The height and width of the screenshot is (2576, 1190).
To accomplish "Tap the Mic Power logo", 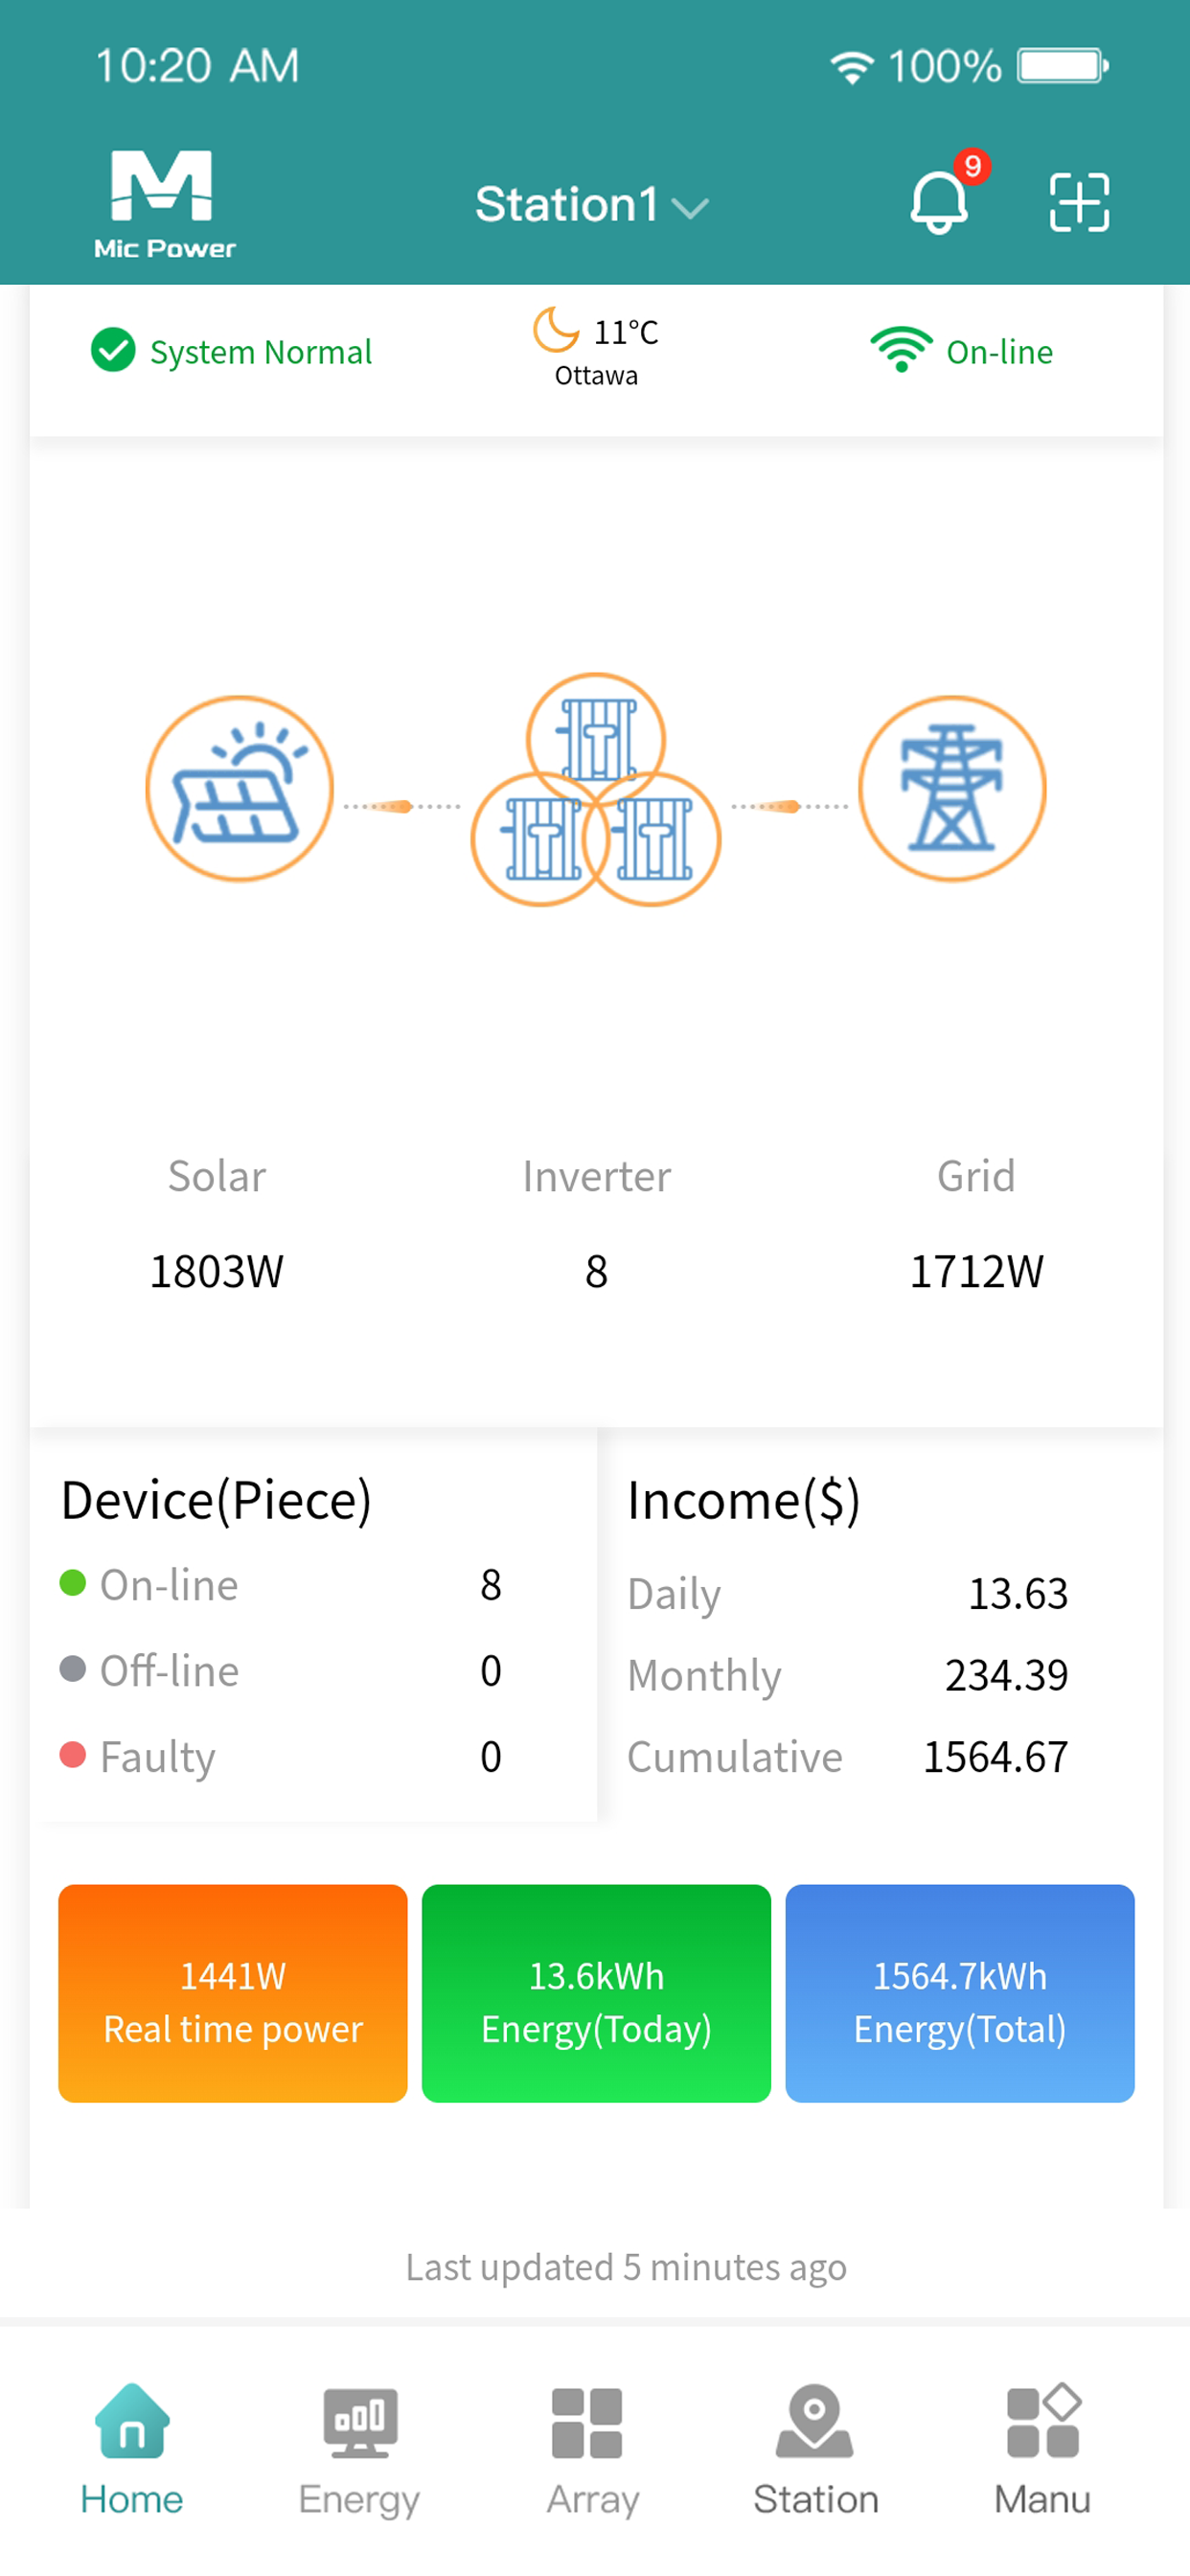I will [x=165, y=205].
